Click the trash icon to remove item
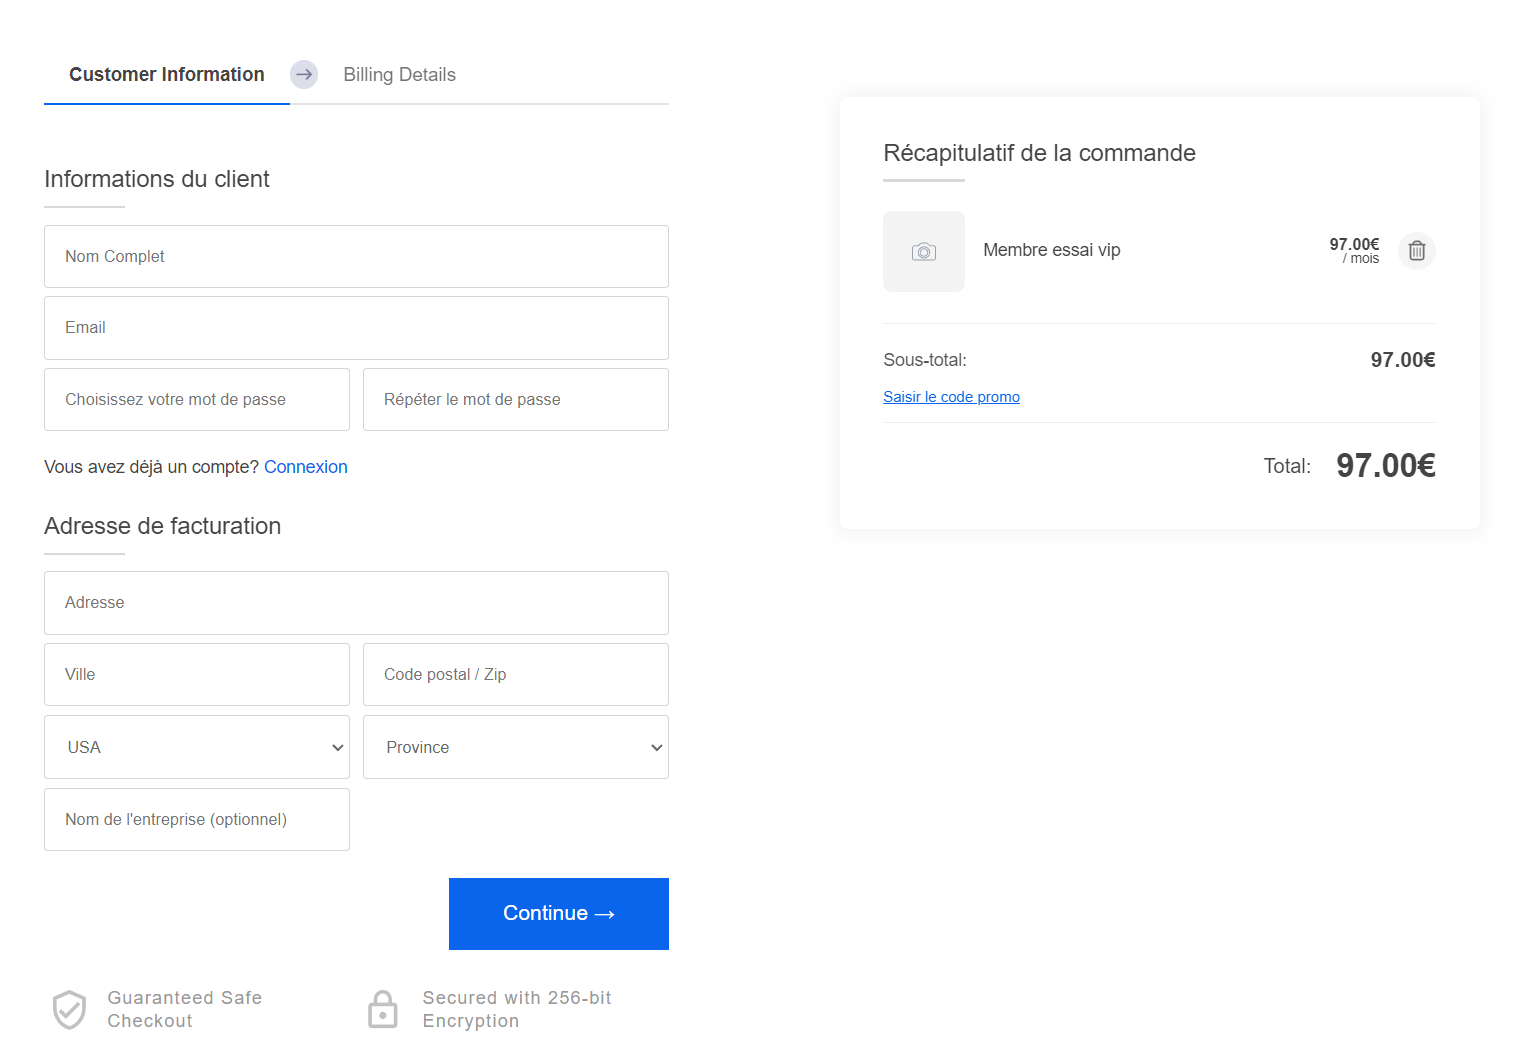1539x1058 pixels. [1416, 251]
